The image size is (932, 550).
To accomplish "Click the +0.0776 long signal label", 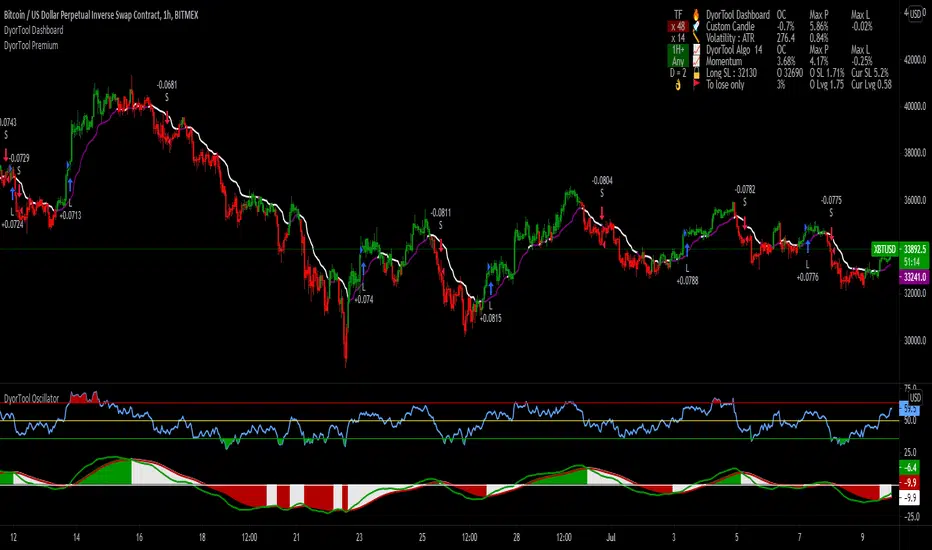I will coord(807,277).
